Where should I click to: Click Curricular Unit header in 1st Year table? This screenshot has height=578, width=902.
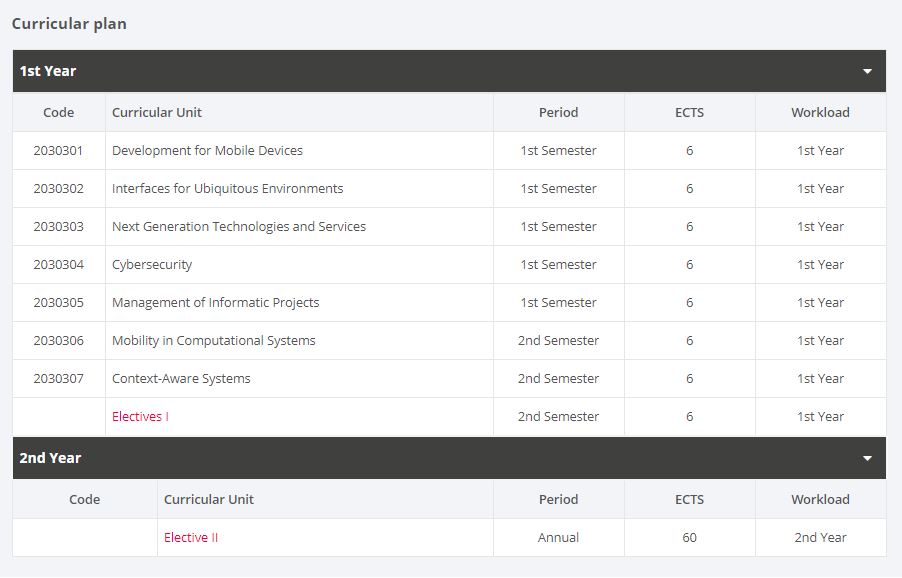[x=156, y=113]
